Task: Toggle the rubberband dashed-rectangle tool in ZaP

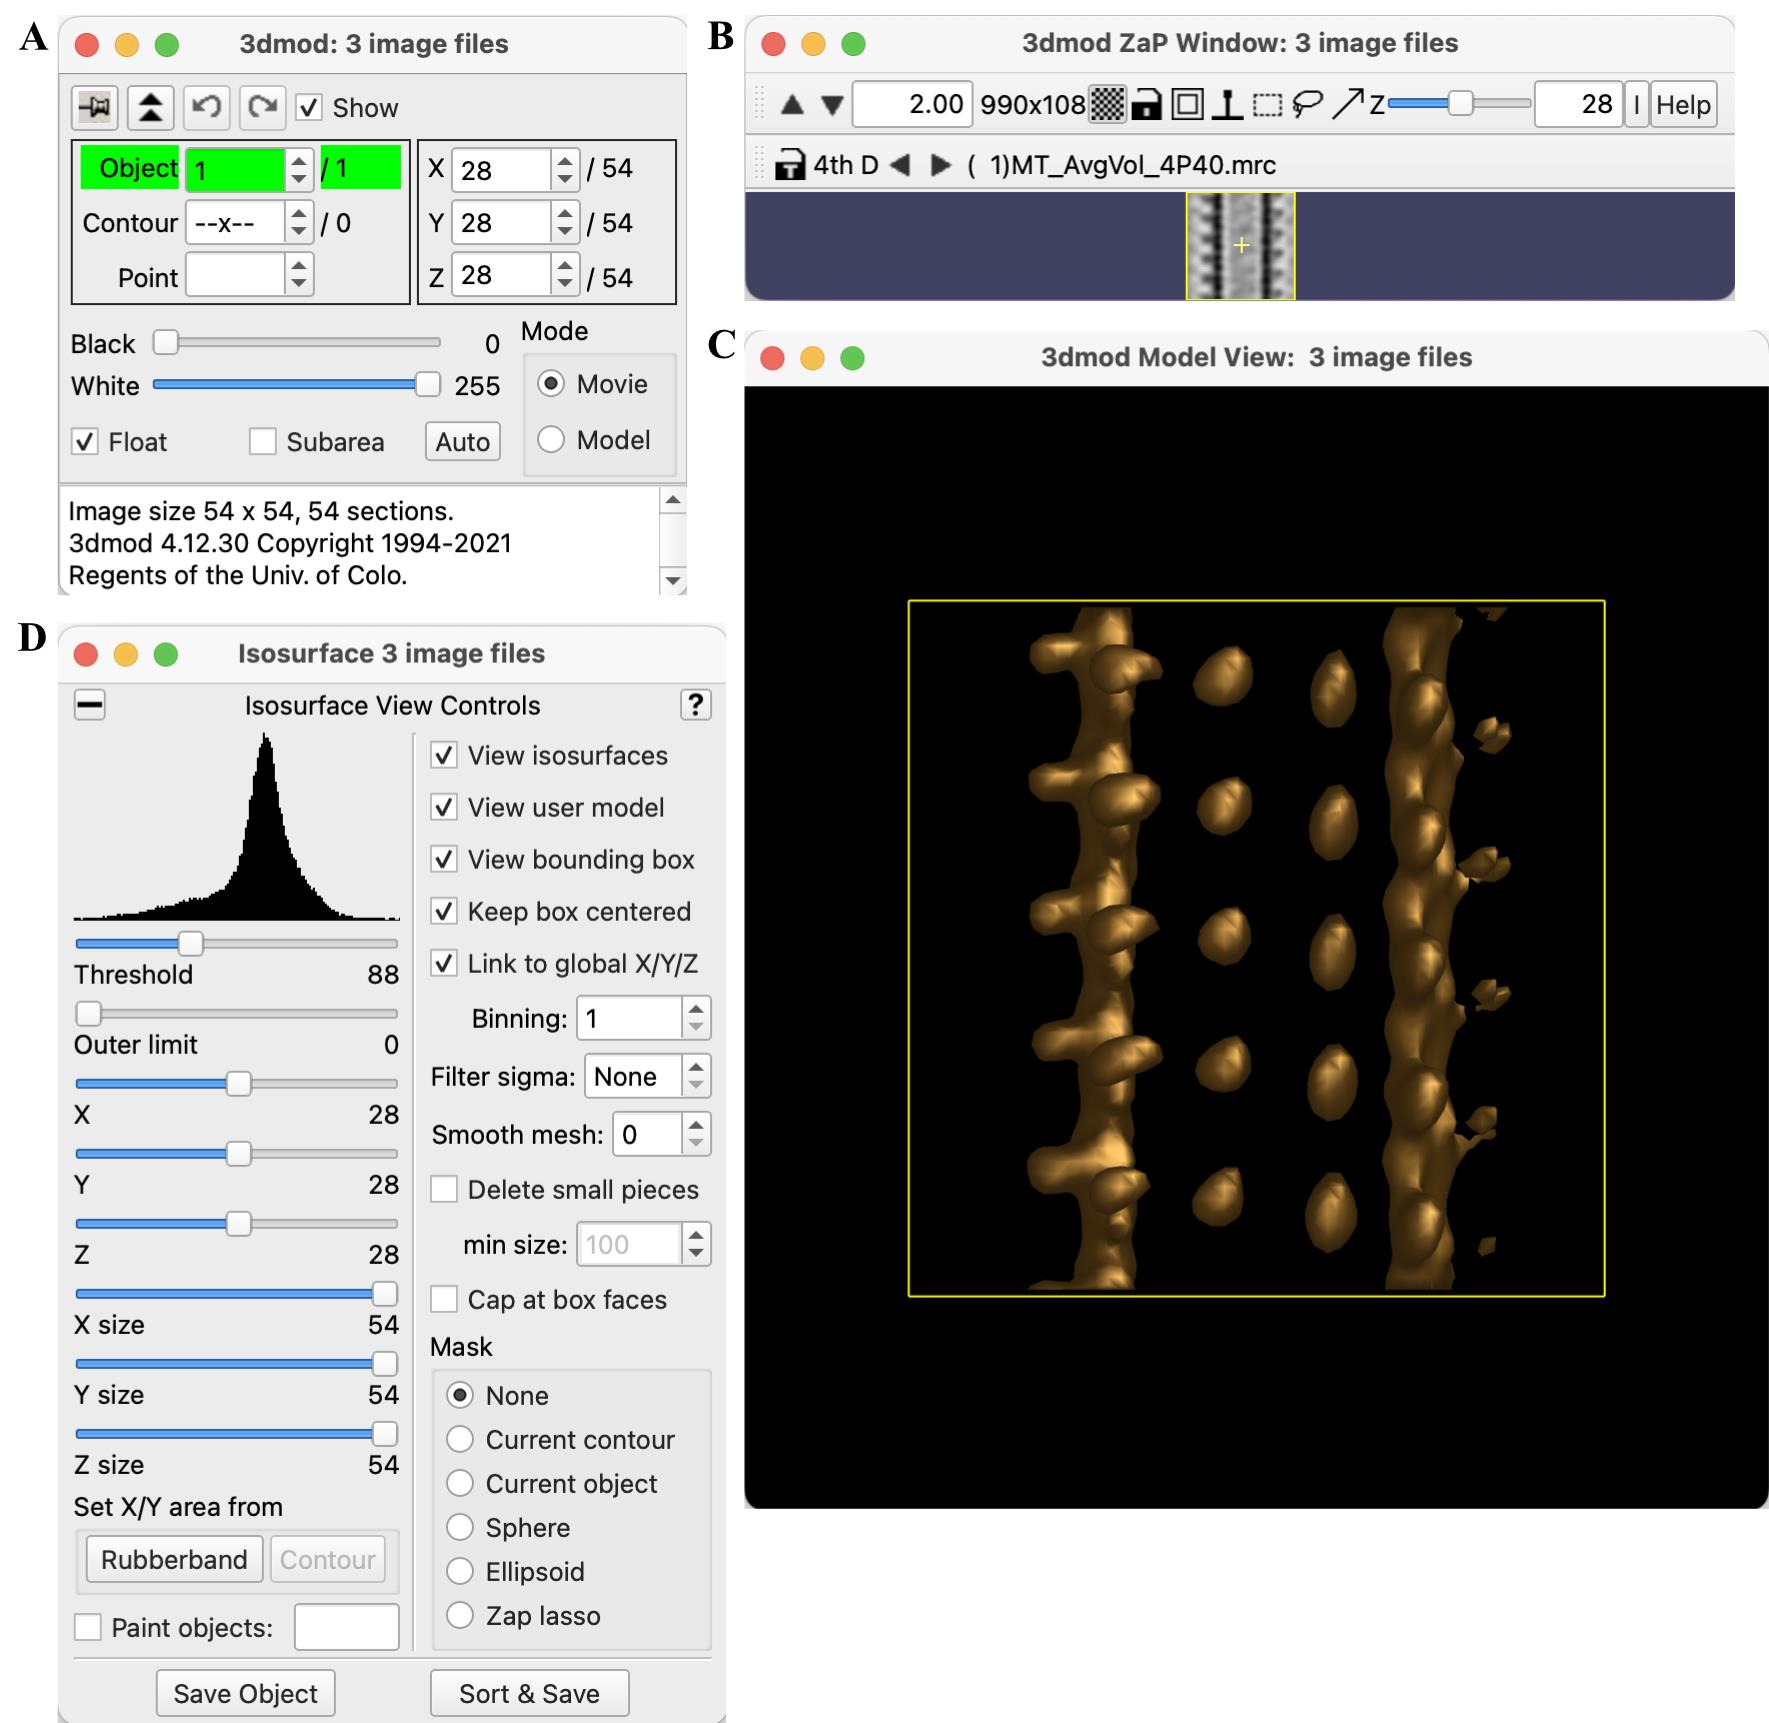Action: click(1267, 104)
